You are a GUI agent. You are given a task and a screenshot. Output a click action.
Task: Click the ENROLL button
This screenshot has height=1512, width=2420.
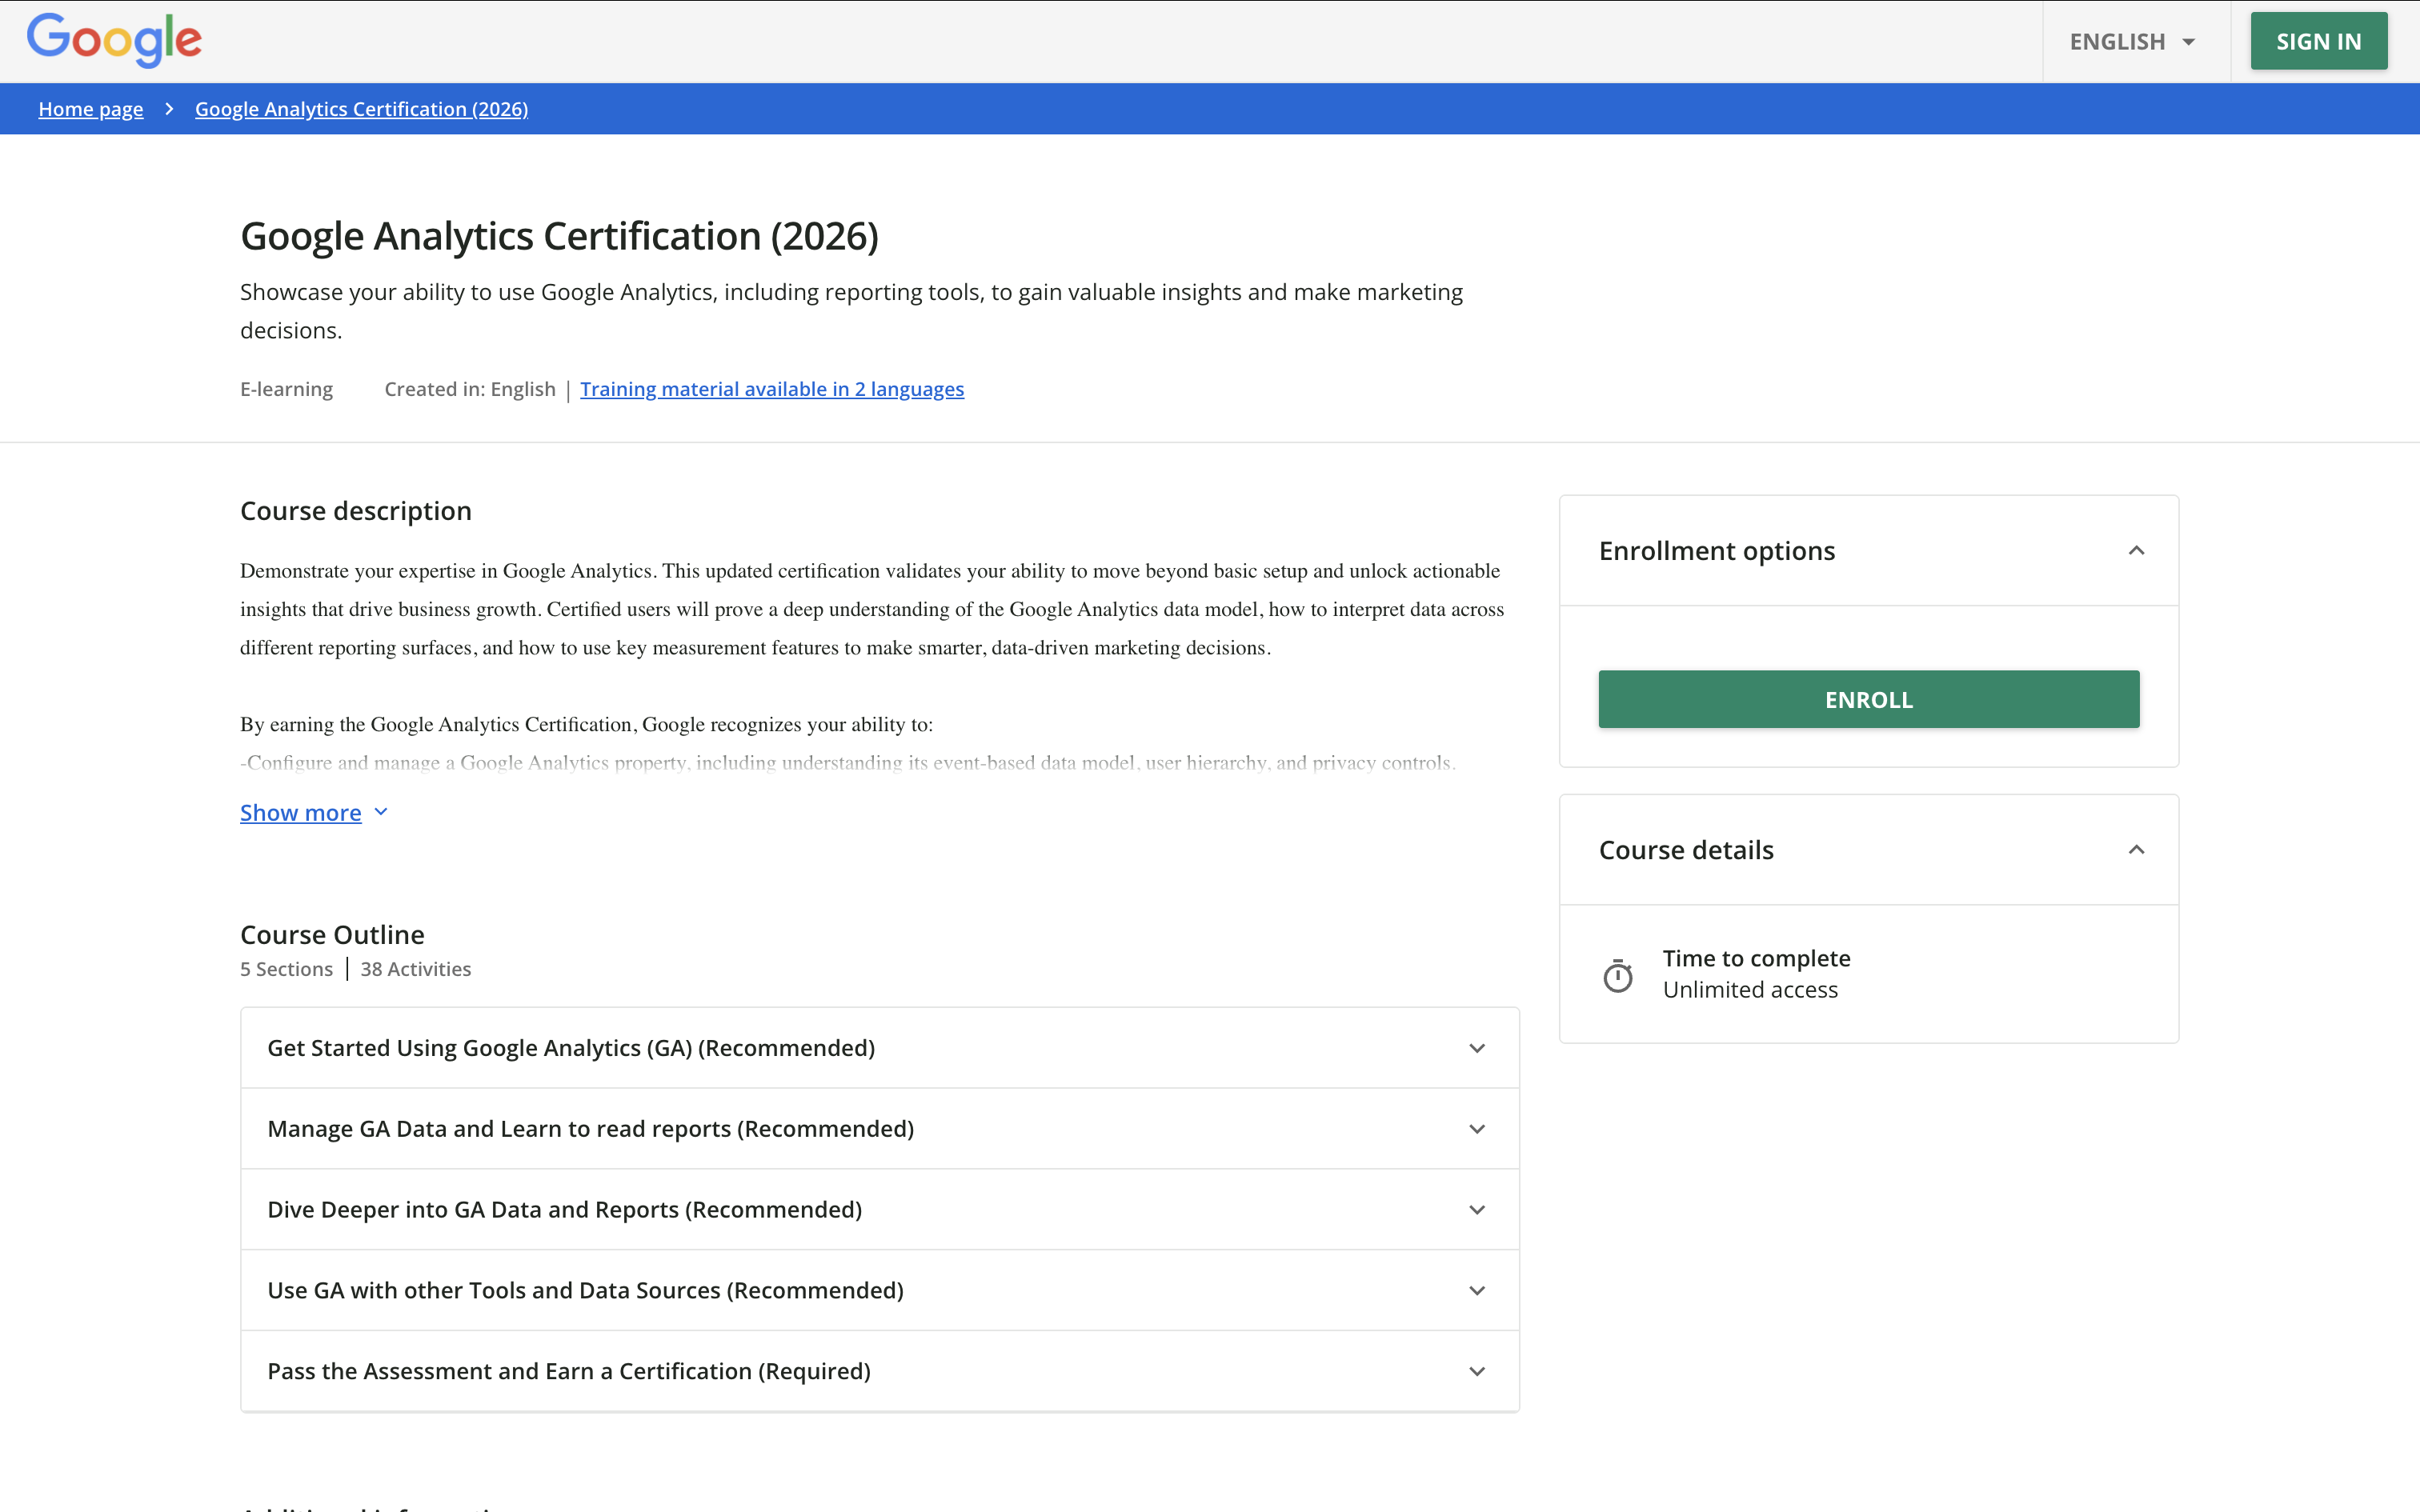point(1868,699)
